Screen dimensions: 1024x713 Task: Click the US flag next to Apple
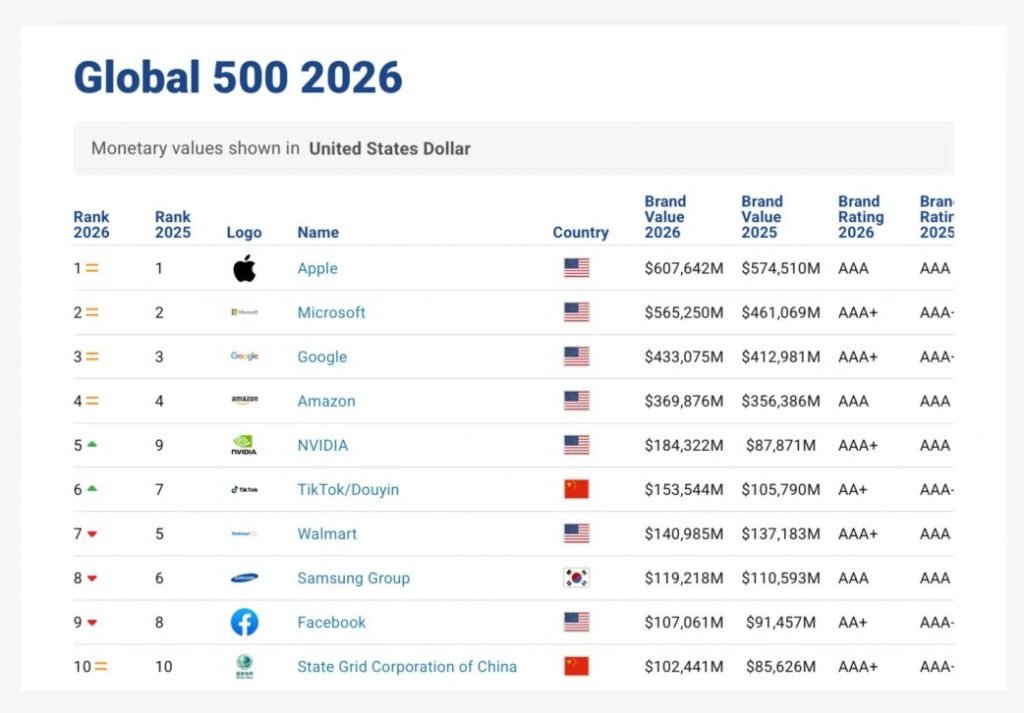tap(575, 268)
